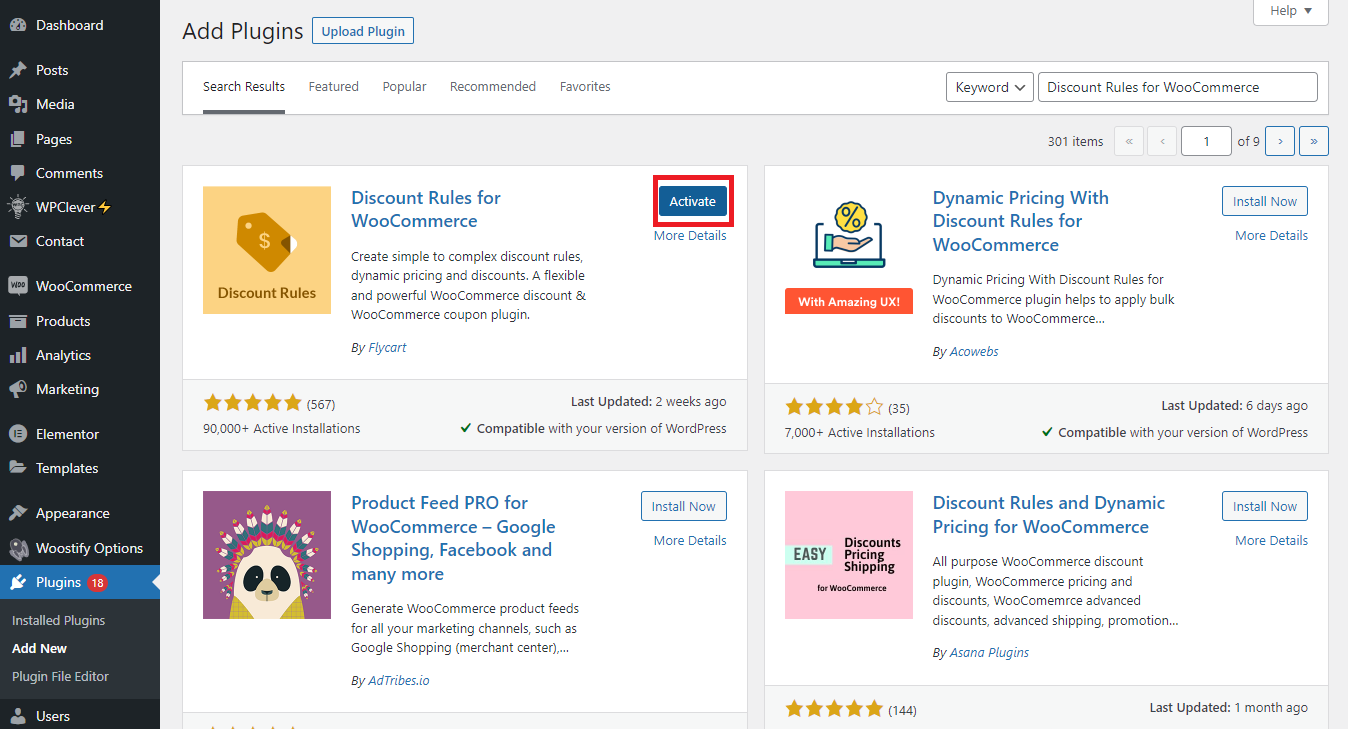Click the Plugins update count badge 18

97,583
